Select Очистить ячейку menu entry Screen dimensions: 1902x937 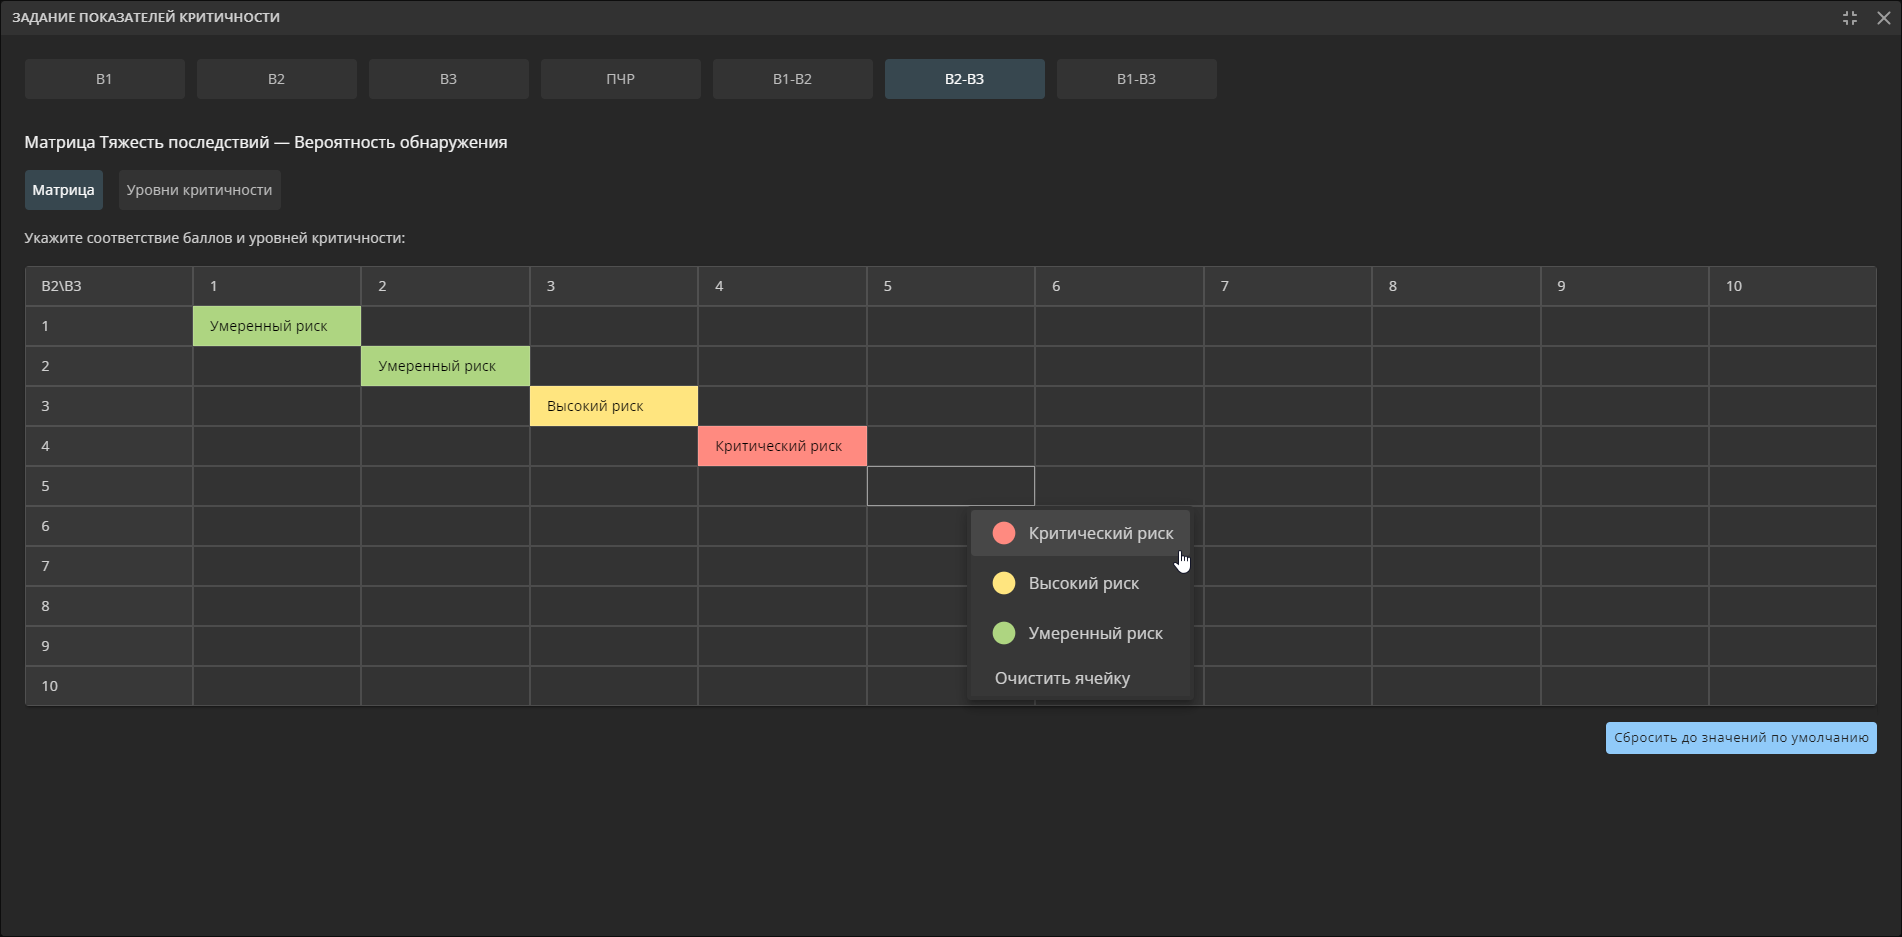pyautogui.click(x=1081, y=678)
